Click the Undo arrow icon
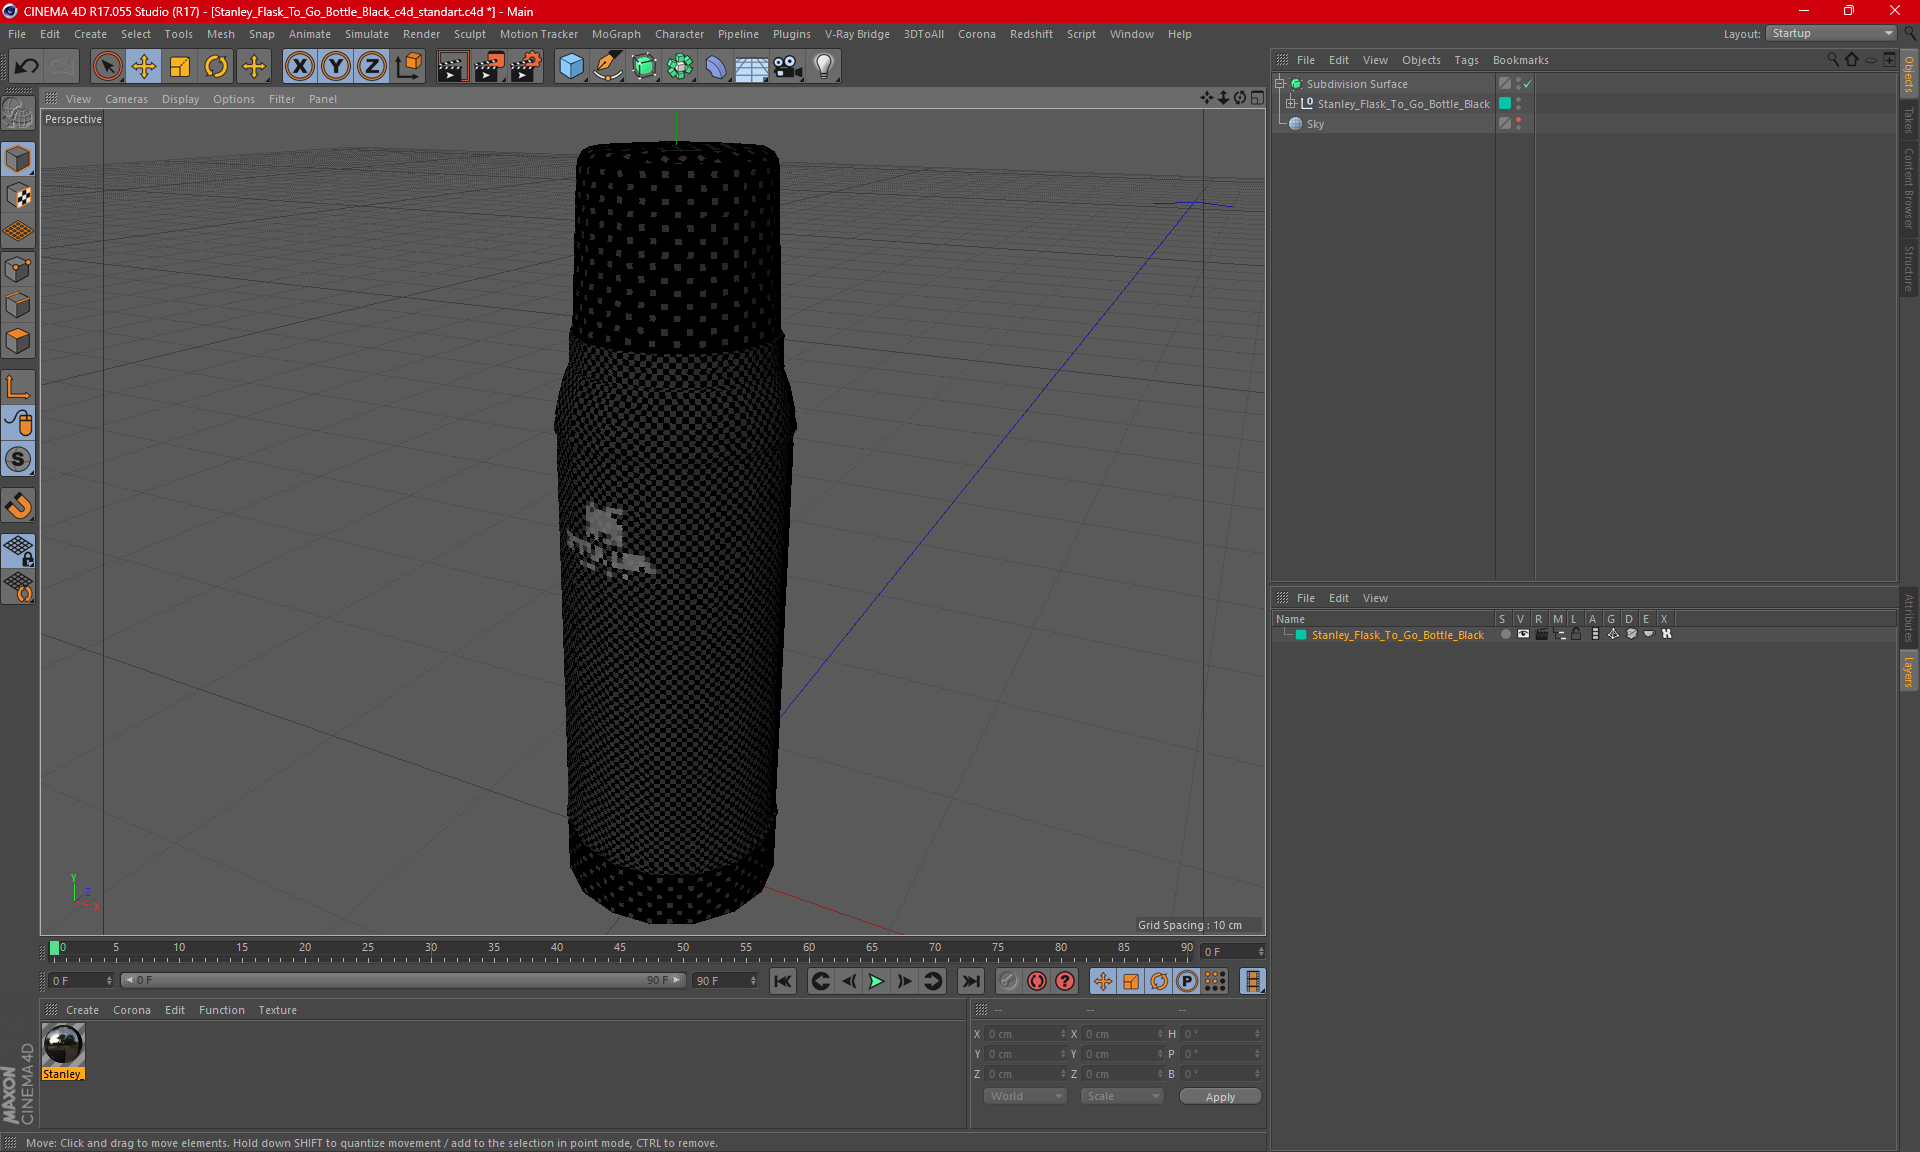 [x=27, y=66]
